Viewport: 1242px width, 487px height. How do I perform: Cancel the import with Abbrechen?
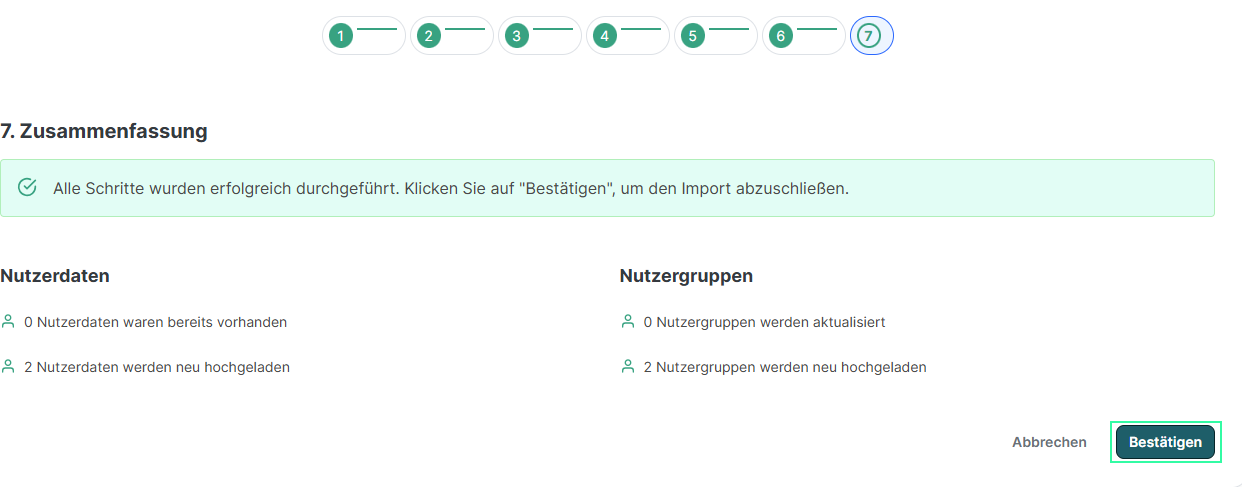click(1049, 442)
